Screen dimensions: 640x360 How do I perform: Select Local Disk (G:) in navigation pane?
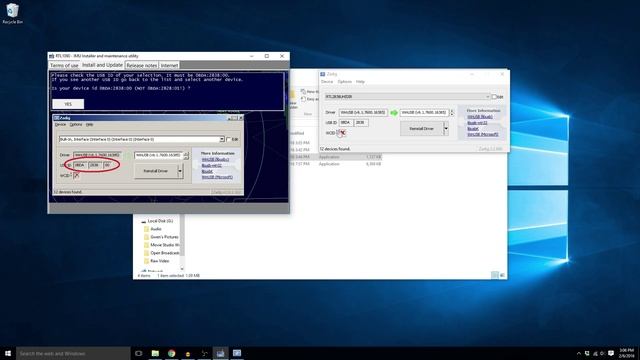click(160, 221)
